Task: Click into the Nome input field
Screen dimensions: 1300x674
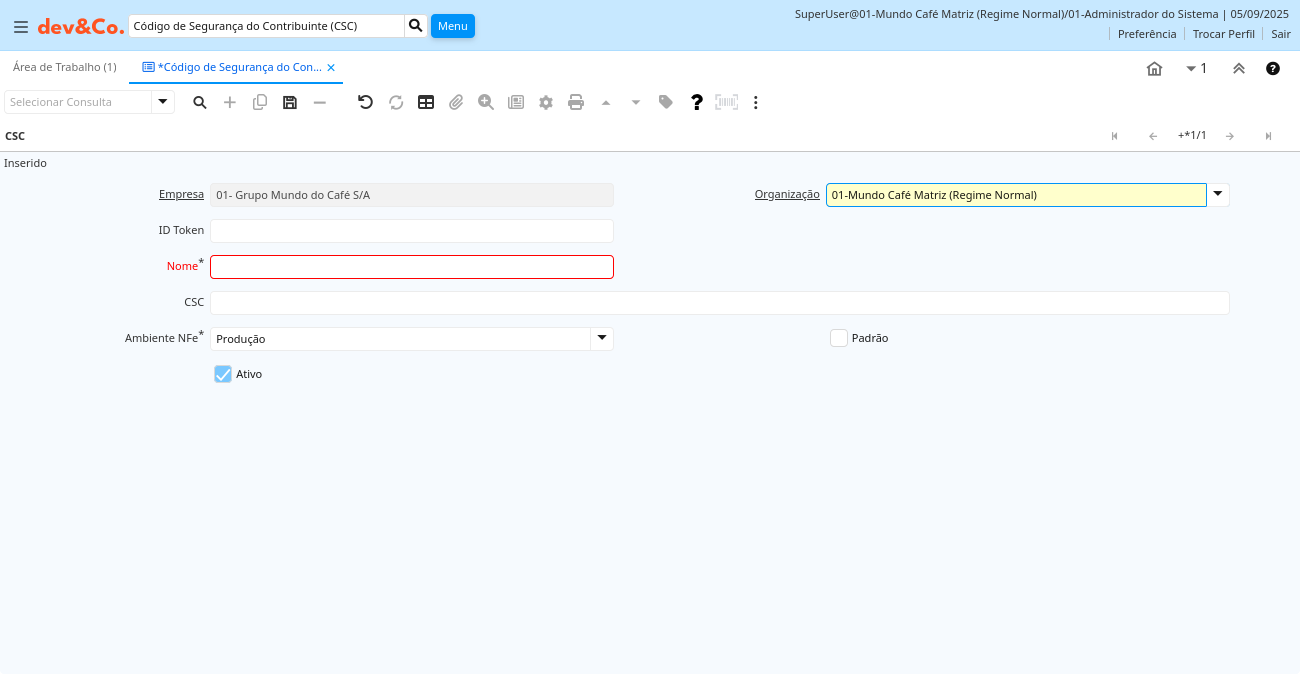Action: pos(411,267)
